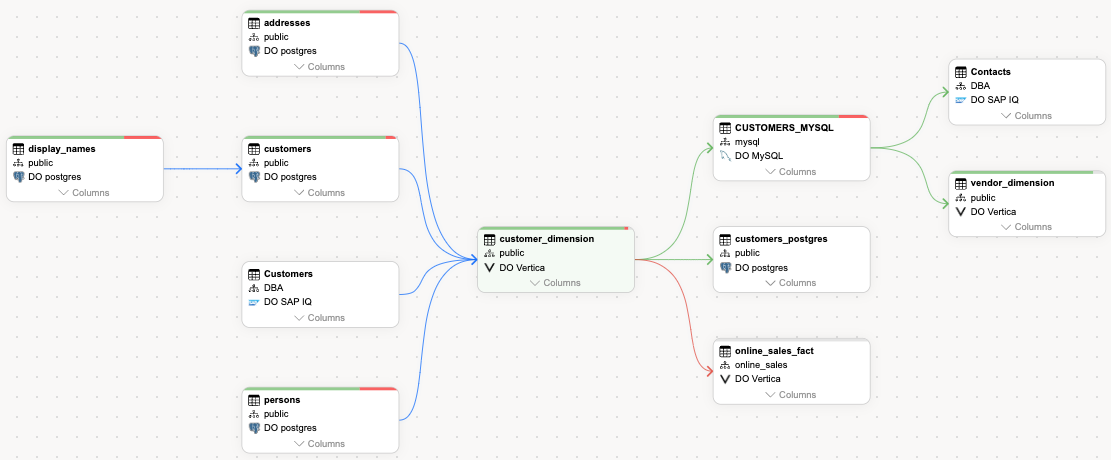
Task: Show Columns for online_sales_fact table
Action: (x=791, y=395)
